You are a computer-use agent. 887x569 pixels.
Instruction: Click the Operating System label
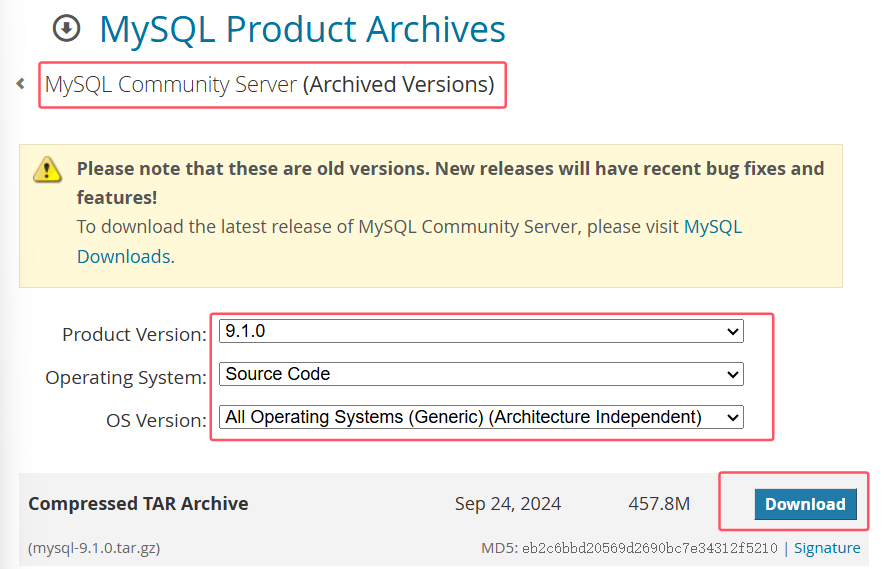[126, 377]
